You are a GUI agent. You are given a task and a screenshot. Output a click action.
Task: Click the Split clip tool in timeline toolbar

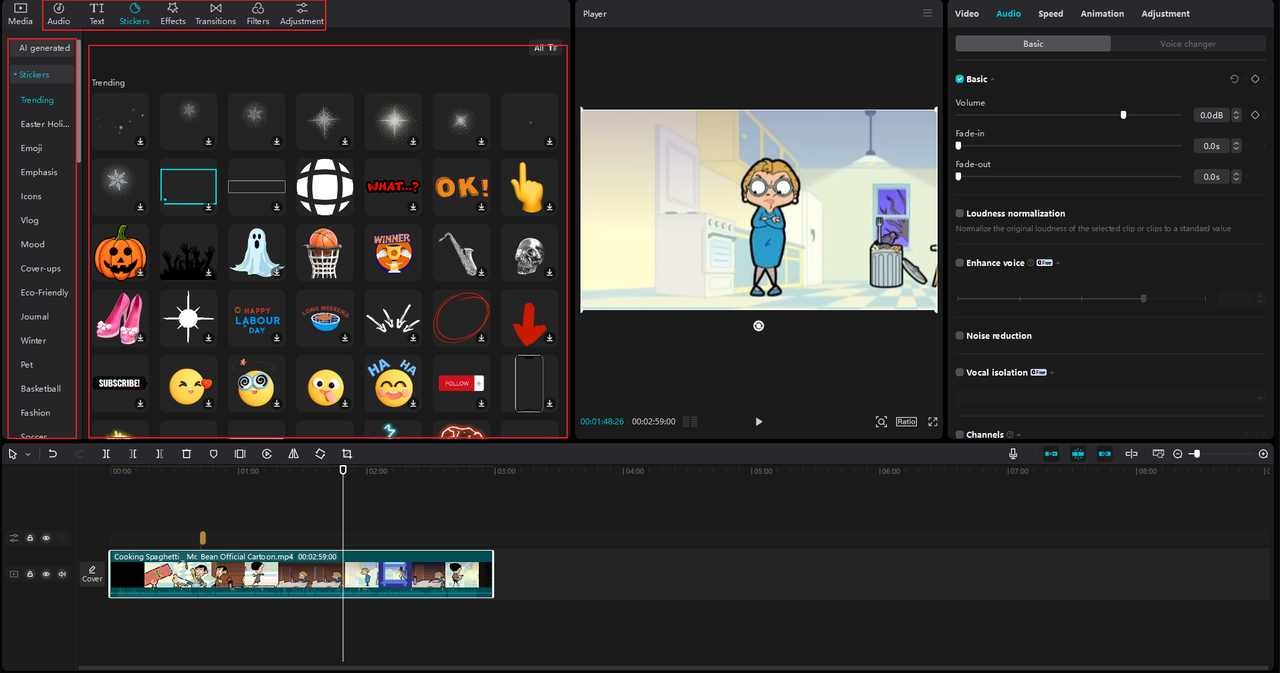[106, 454]
